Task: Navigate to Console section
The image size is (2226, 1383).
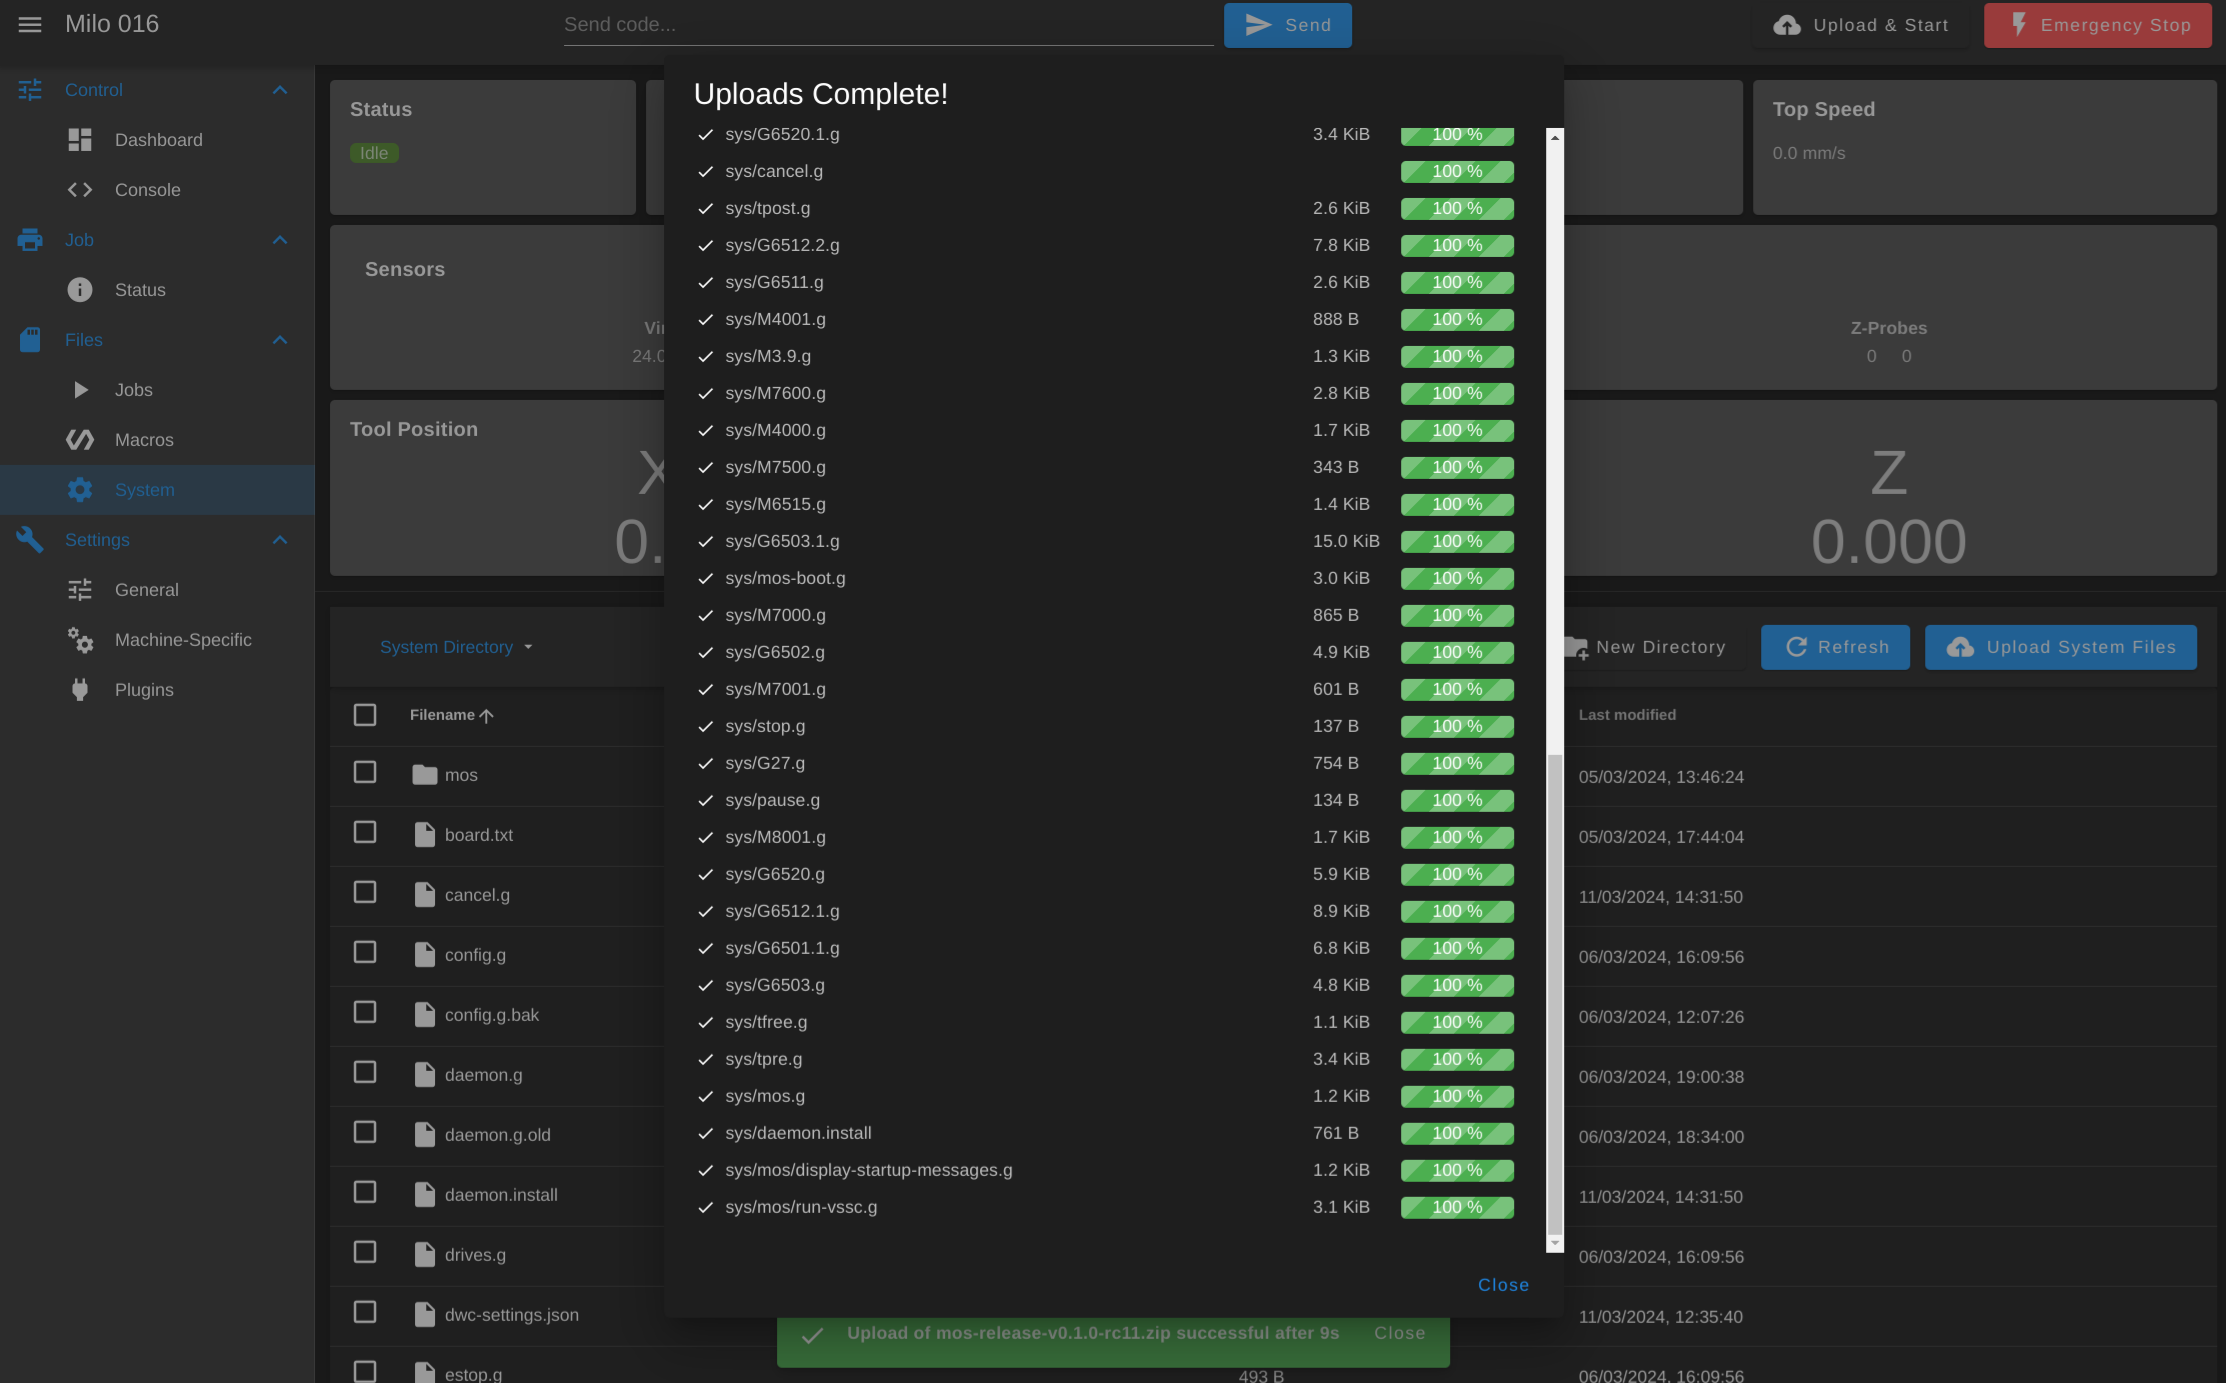Action: coord(147,190)
